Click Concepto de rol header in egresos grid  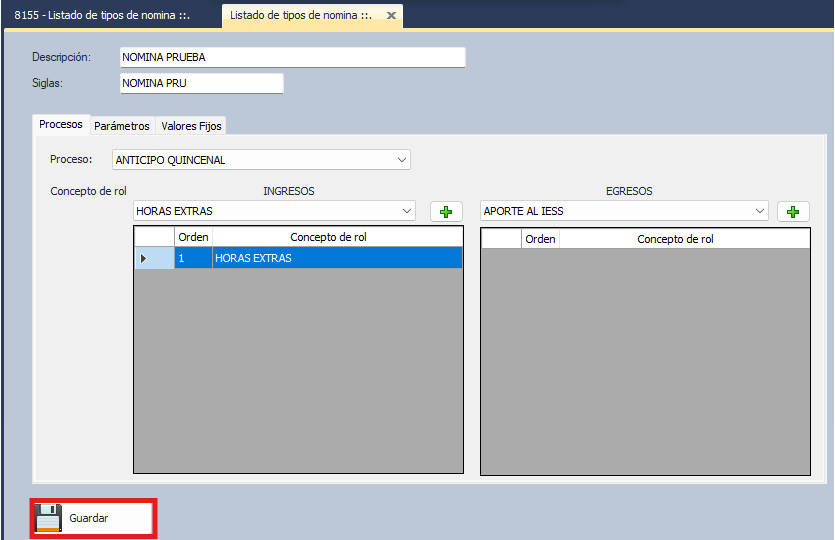click(675, 239)
